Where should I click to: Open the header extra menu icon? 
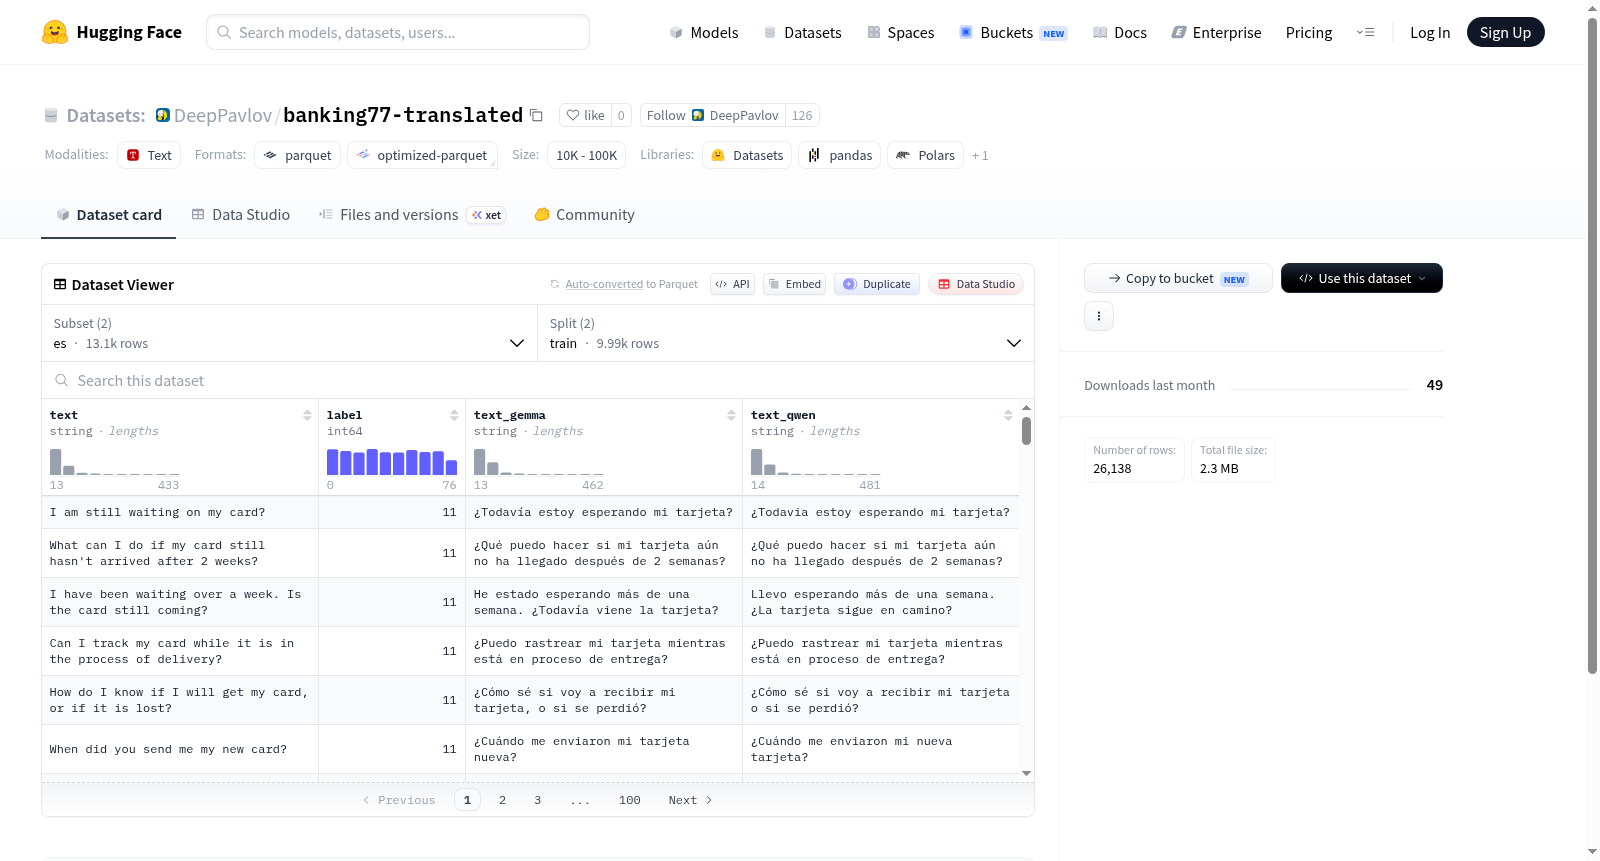coord(1365,32)
